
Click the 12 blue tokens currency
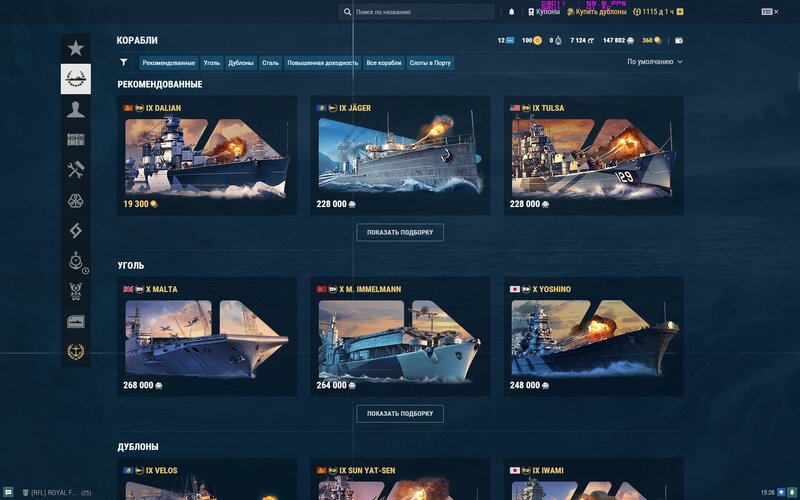coord(506,40)
